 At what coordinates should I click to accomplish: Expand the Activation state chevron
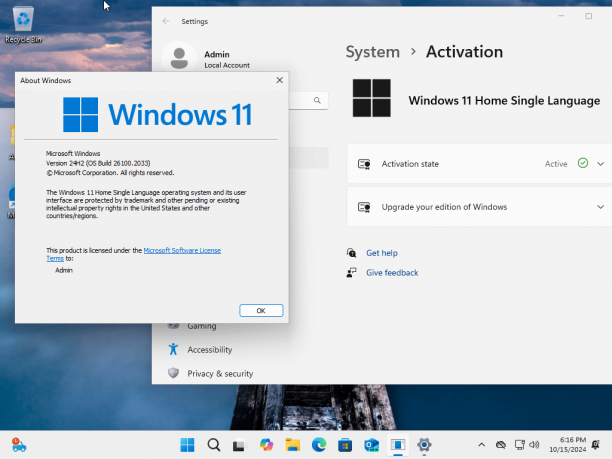(600, 164)
